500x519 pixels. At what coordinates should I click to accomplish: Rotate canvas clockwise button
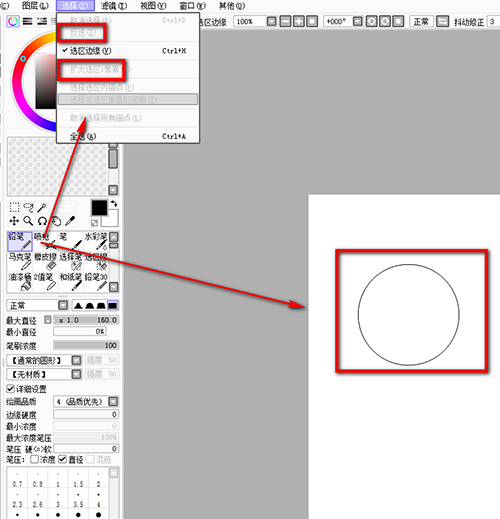pos(385,22)
